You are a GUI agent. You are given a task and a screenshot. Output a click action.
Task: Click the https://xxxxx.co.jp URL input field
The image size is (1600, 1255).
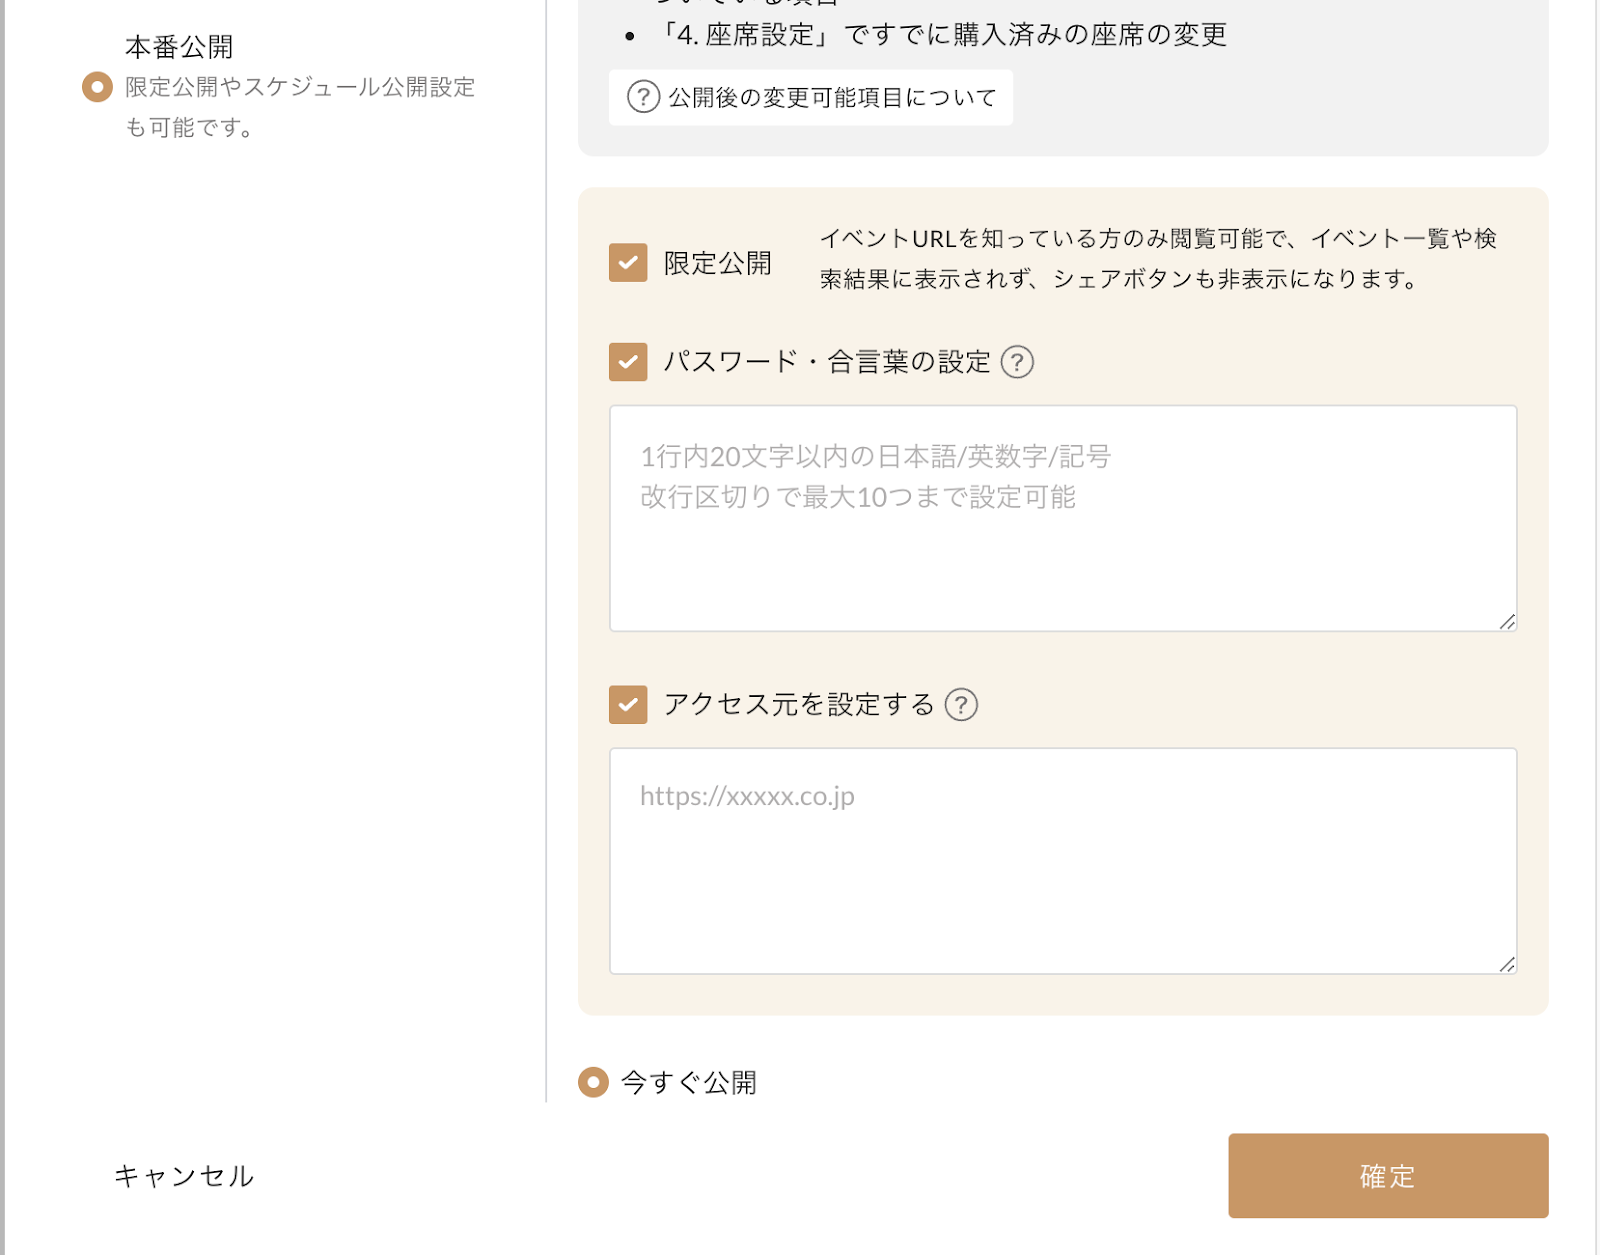coord(1063,860)
